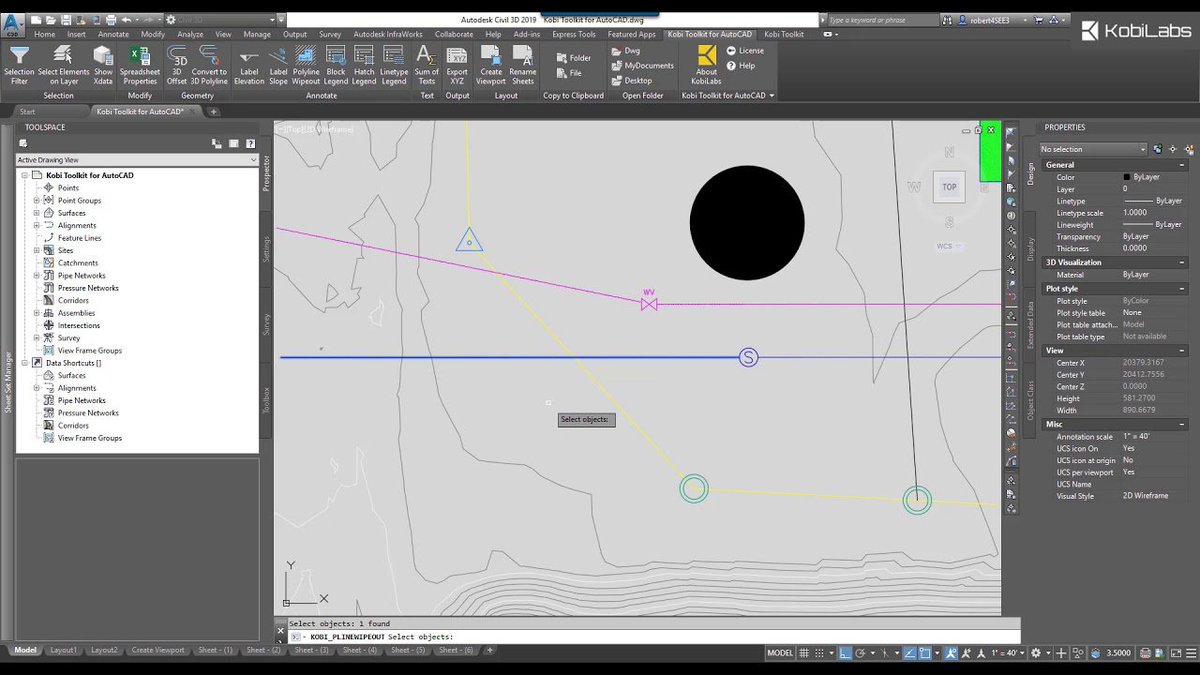Image resolution: width=1200 pixels, height=675 pixels.
Task: Toggle Ortho mode in status bar
Action: coord(846,652)
